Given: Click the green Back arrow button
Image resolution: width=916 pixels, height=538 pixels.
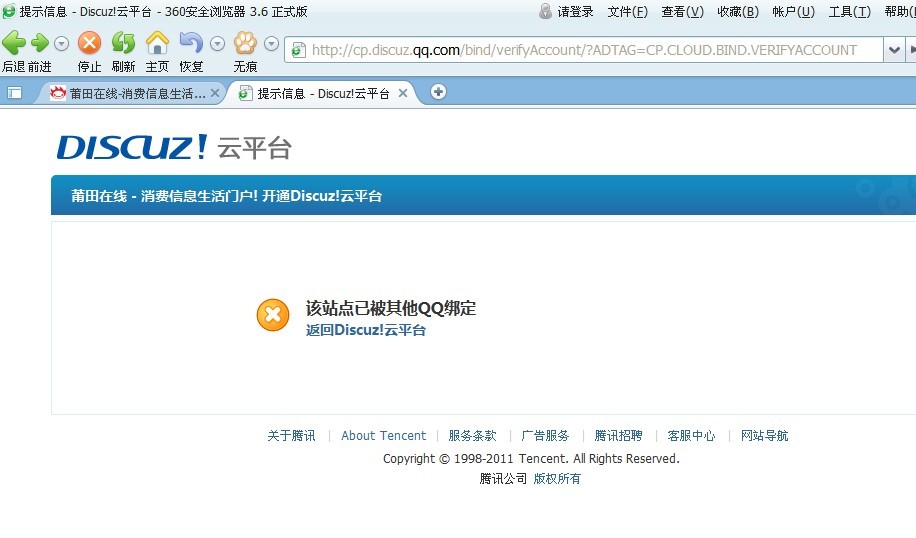Looking at the screenshot, I should pyautogui.click(x=14, y=43).
